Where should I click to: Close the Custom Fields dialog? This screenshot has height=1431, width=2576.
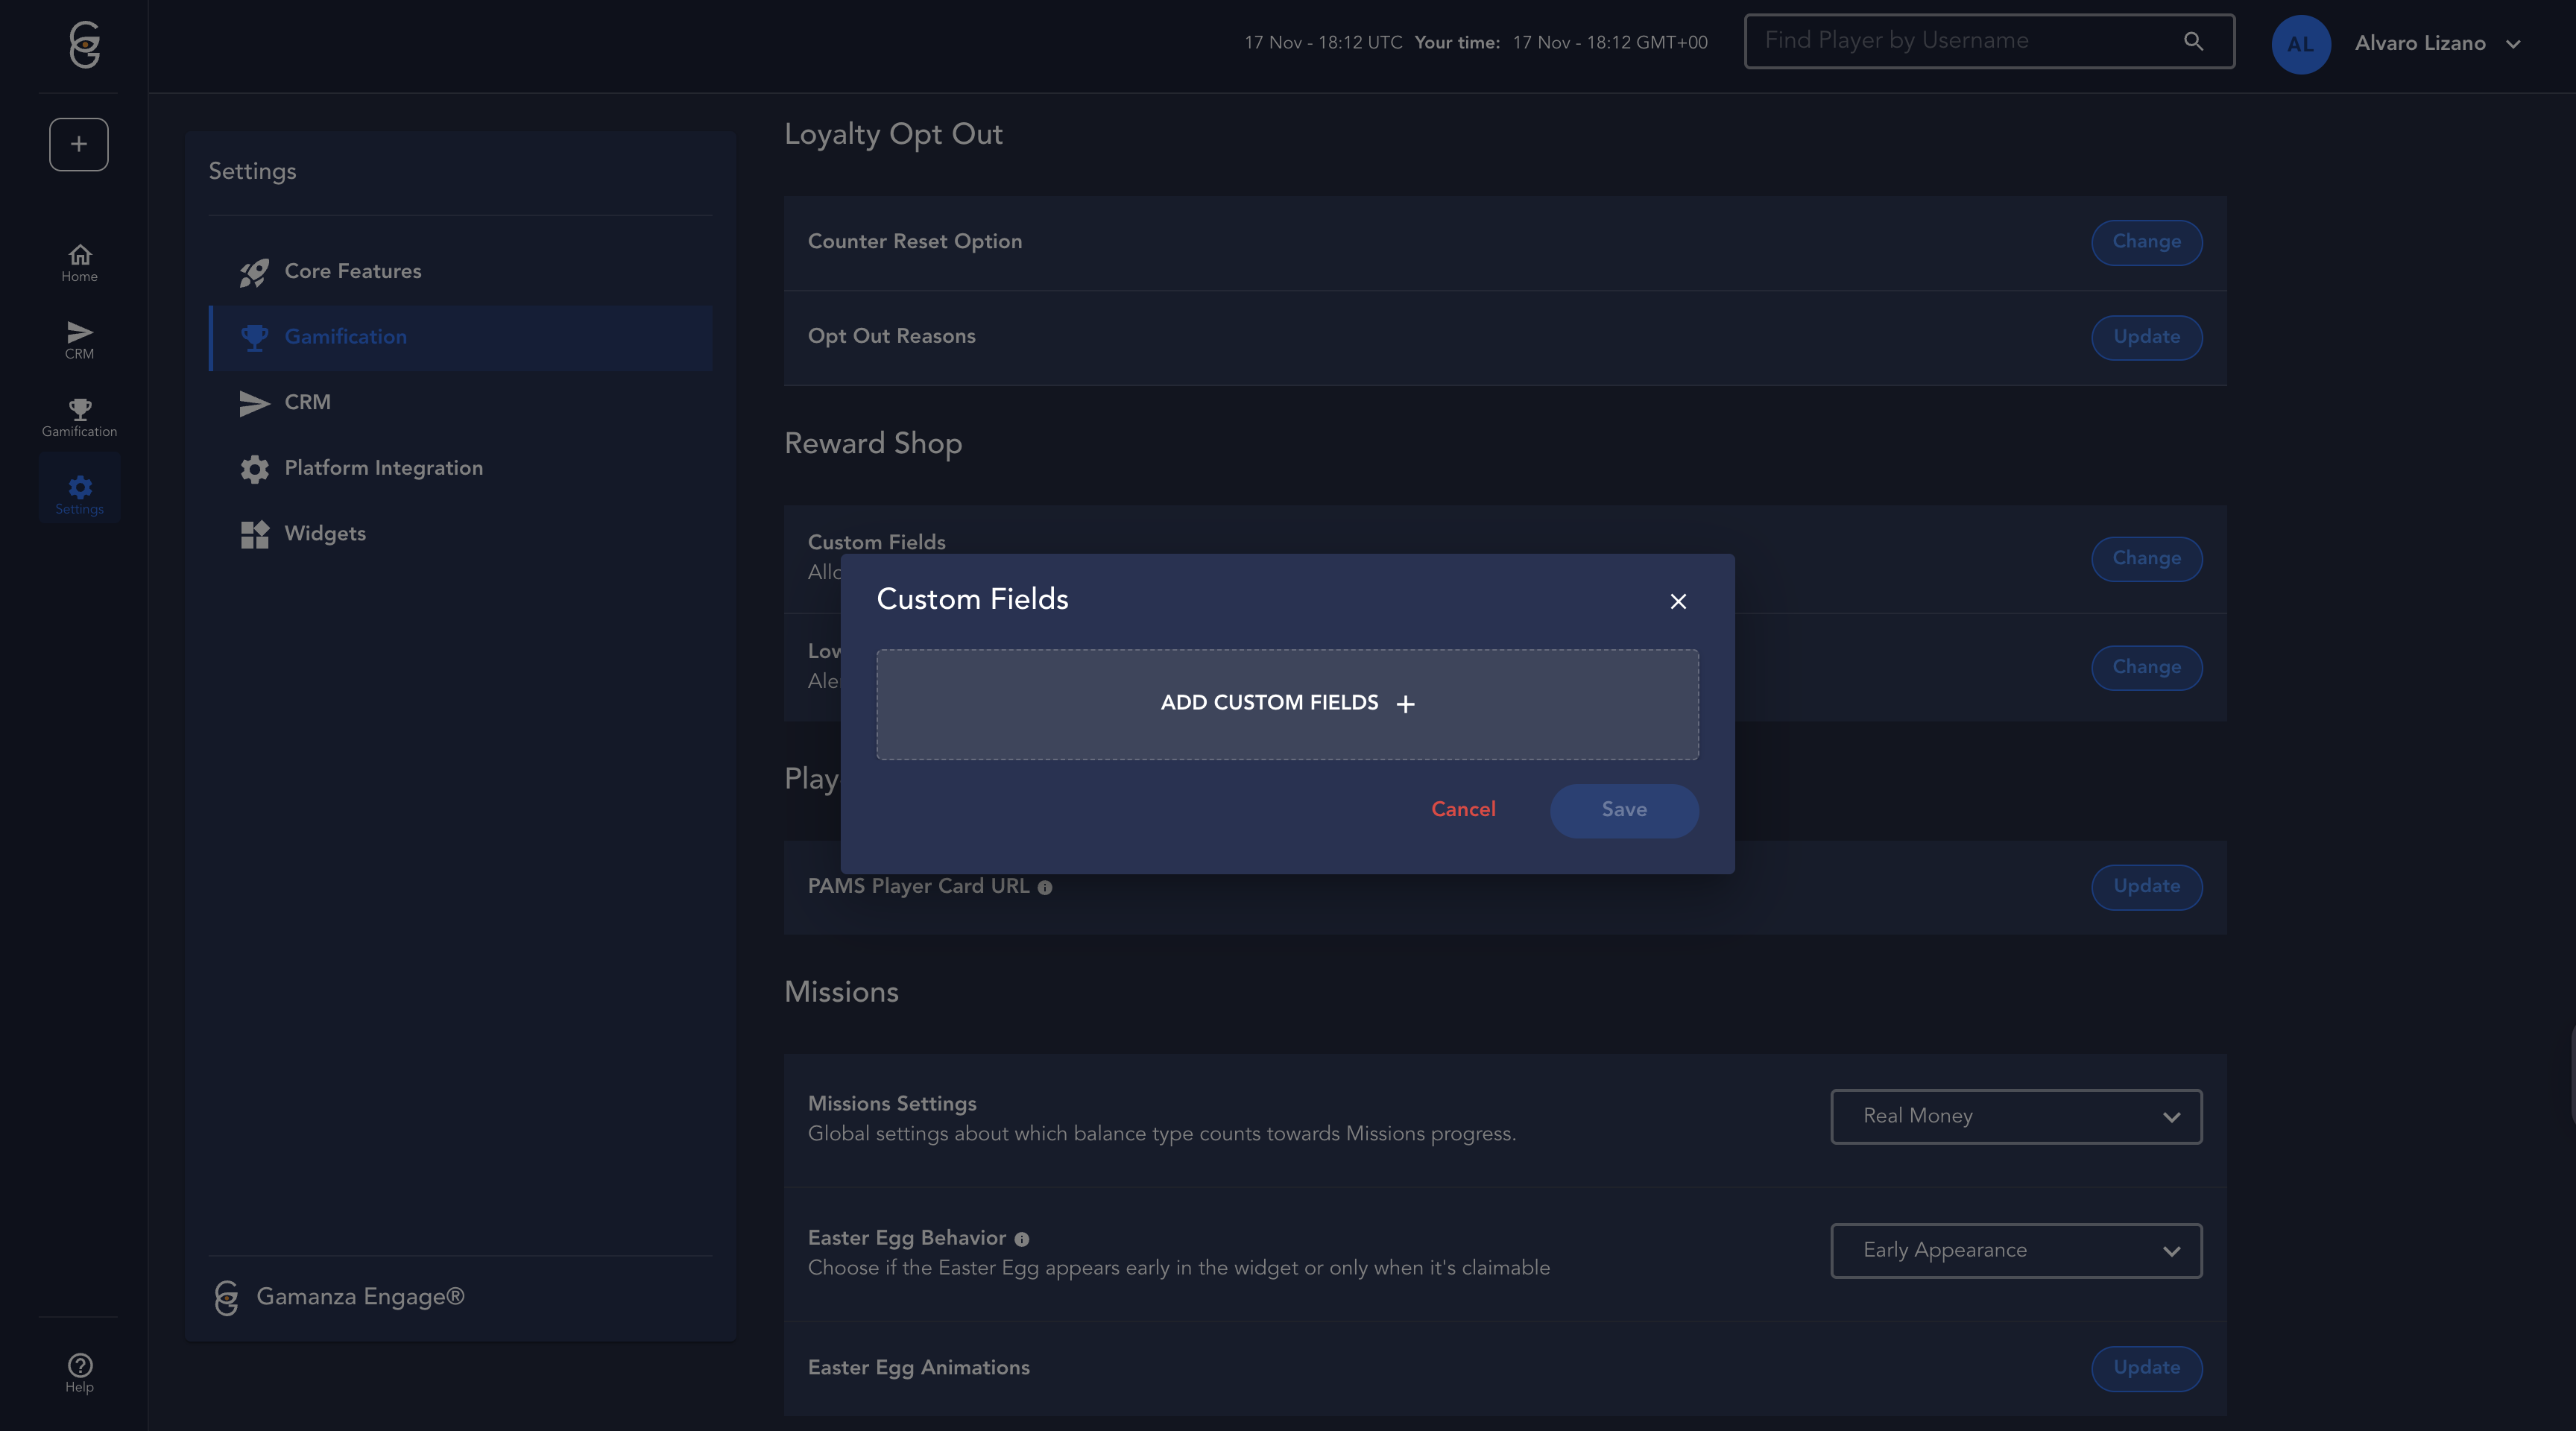(1678, 601)
